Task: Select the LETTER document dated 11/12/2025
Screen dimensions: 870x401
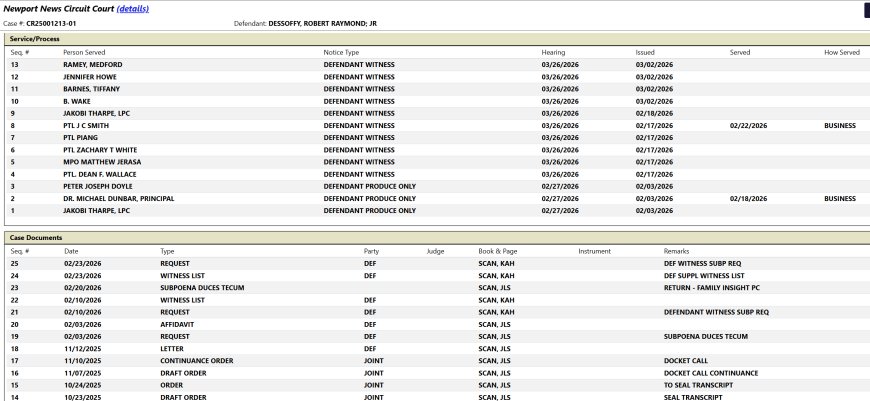Action: (x=174, y=348)
